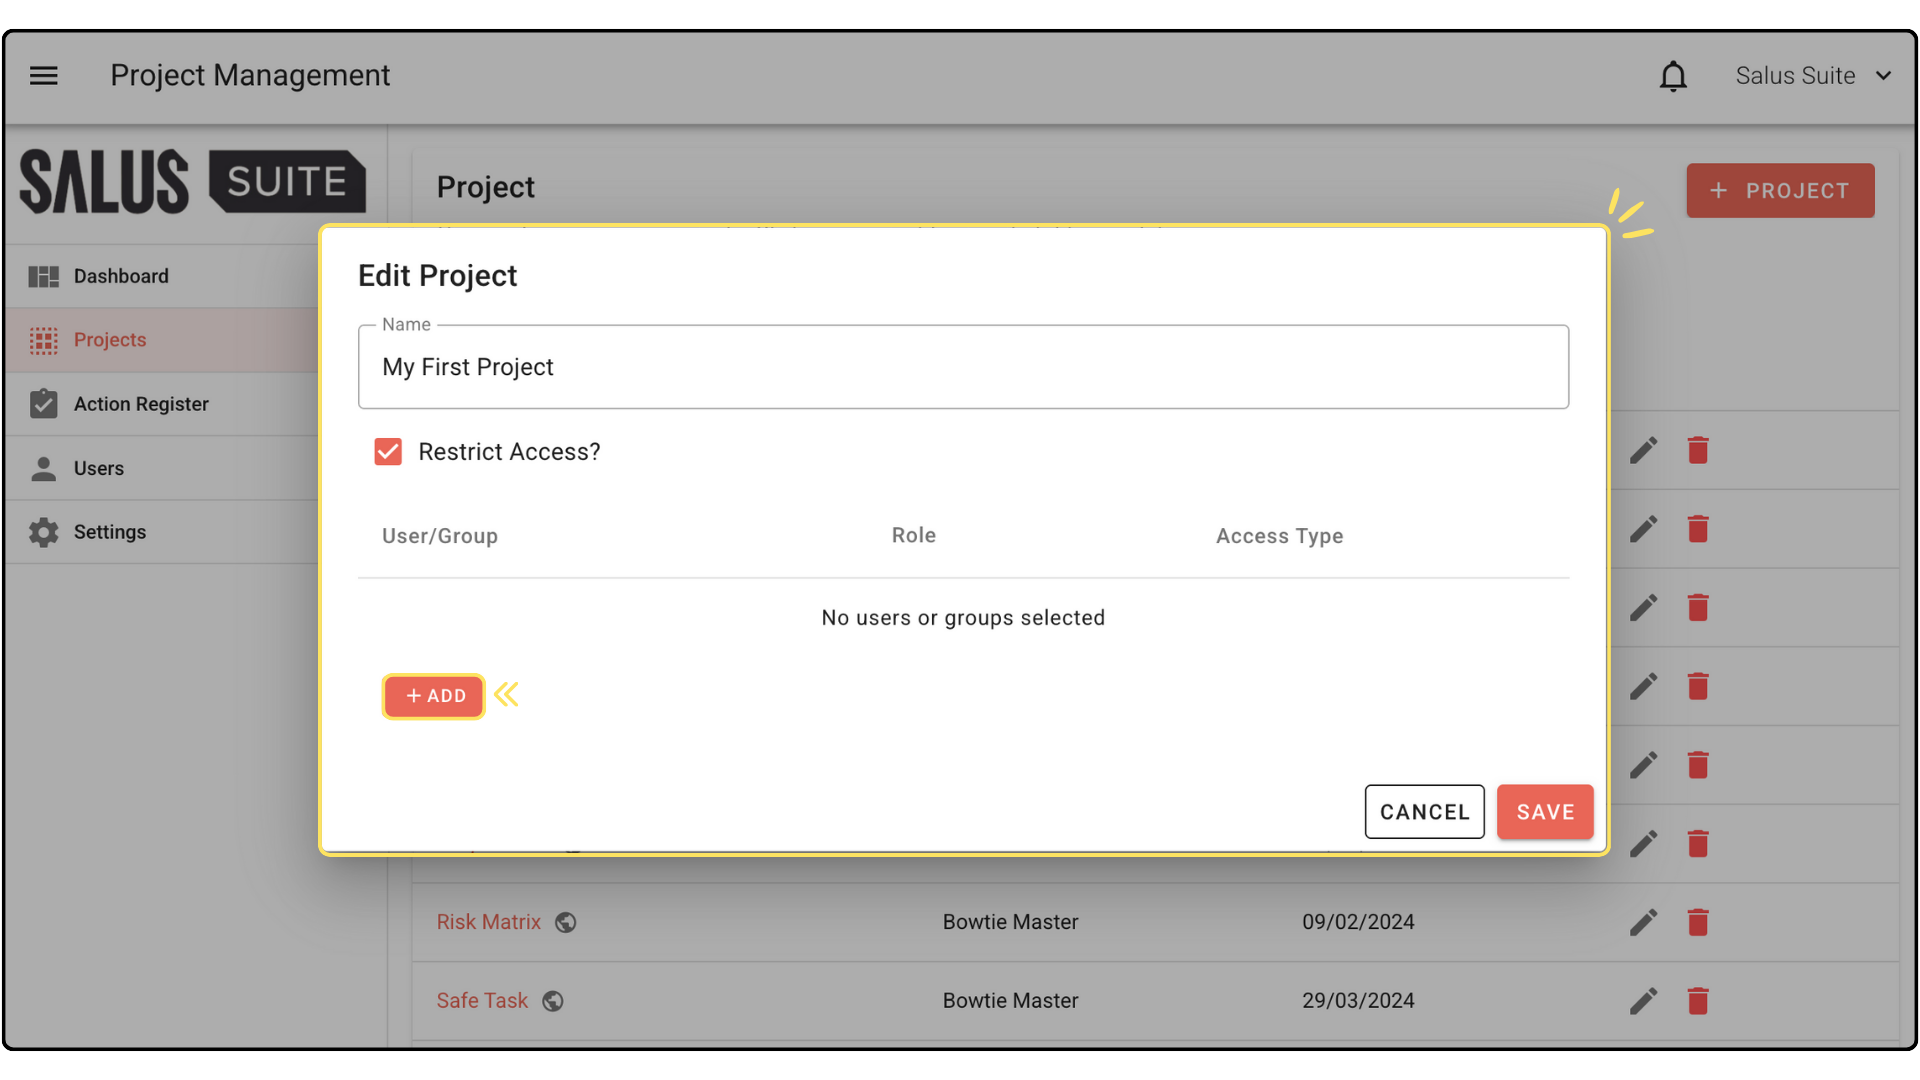Click the globe icon beside Risk Matrix
1920x1080 pixels.
point(566,922)
